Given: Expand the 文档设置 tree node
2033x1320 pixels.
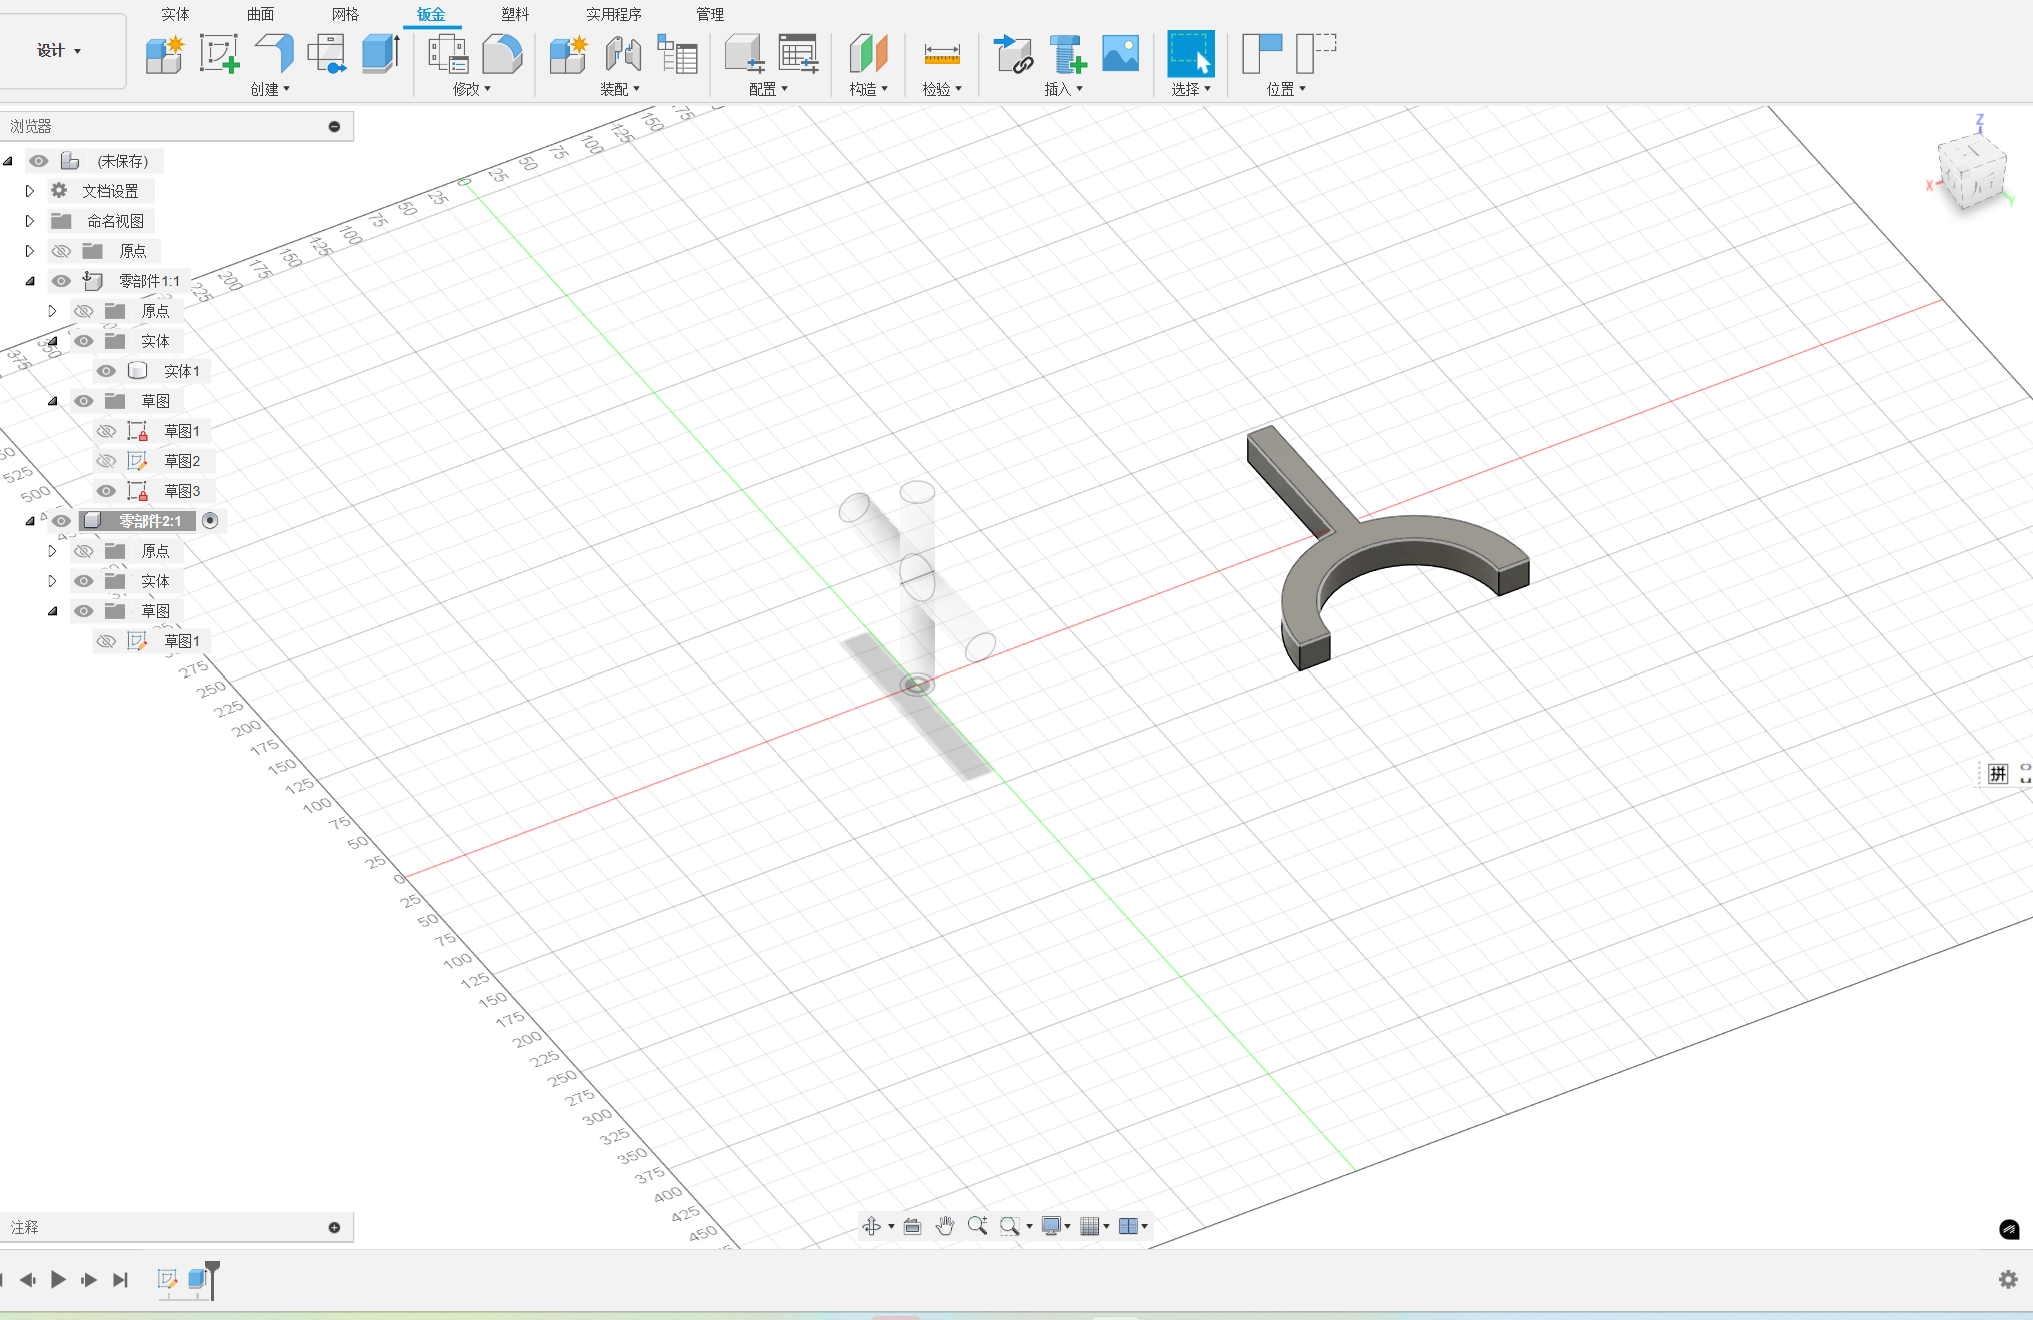Looking at the screenshot, I should coord(29,191).
